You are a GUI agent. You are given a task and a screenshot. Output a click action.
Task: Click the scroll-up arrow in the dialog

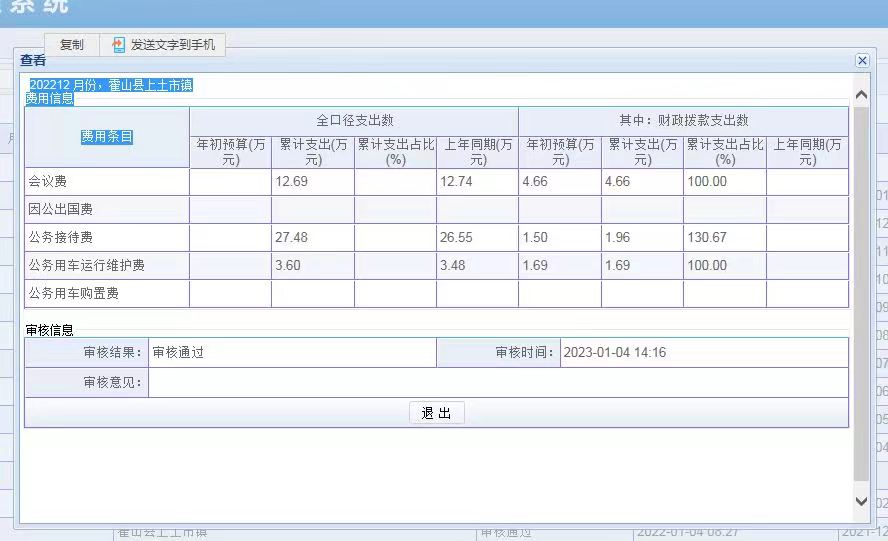(x=861, y=94)
